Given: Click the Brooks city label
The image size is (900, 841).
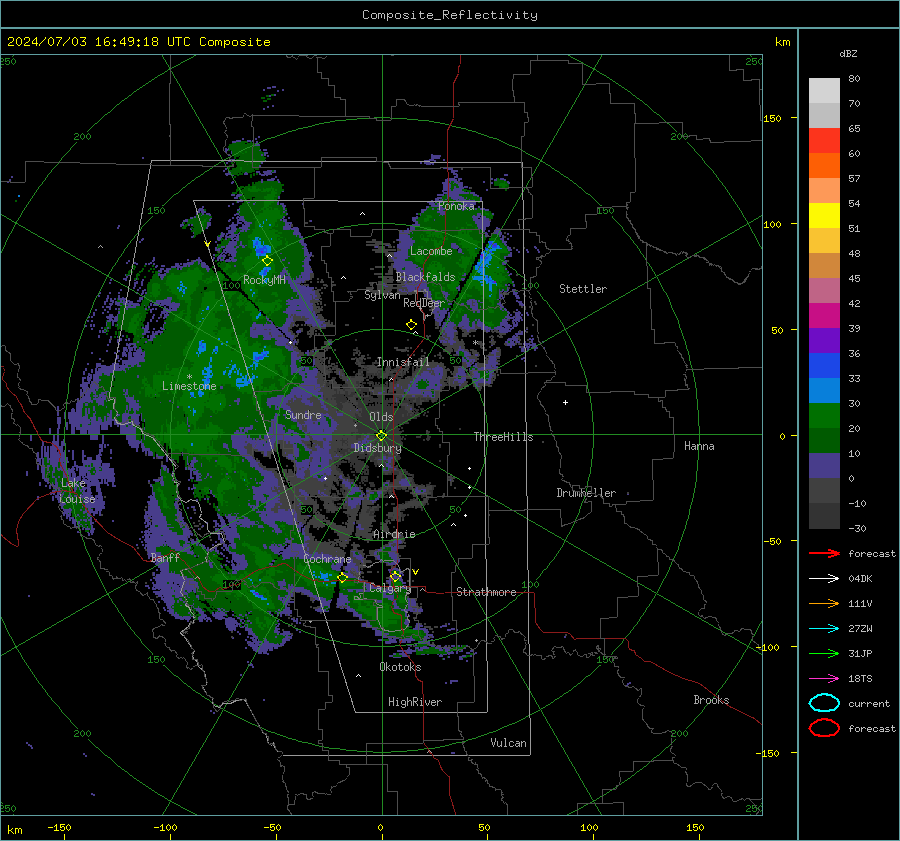Looking at the screenshot, I should (x=711, y=700).
